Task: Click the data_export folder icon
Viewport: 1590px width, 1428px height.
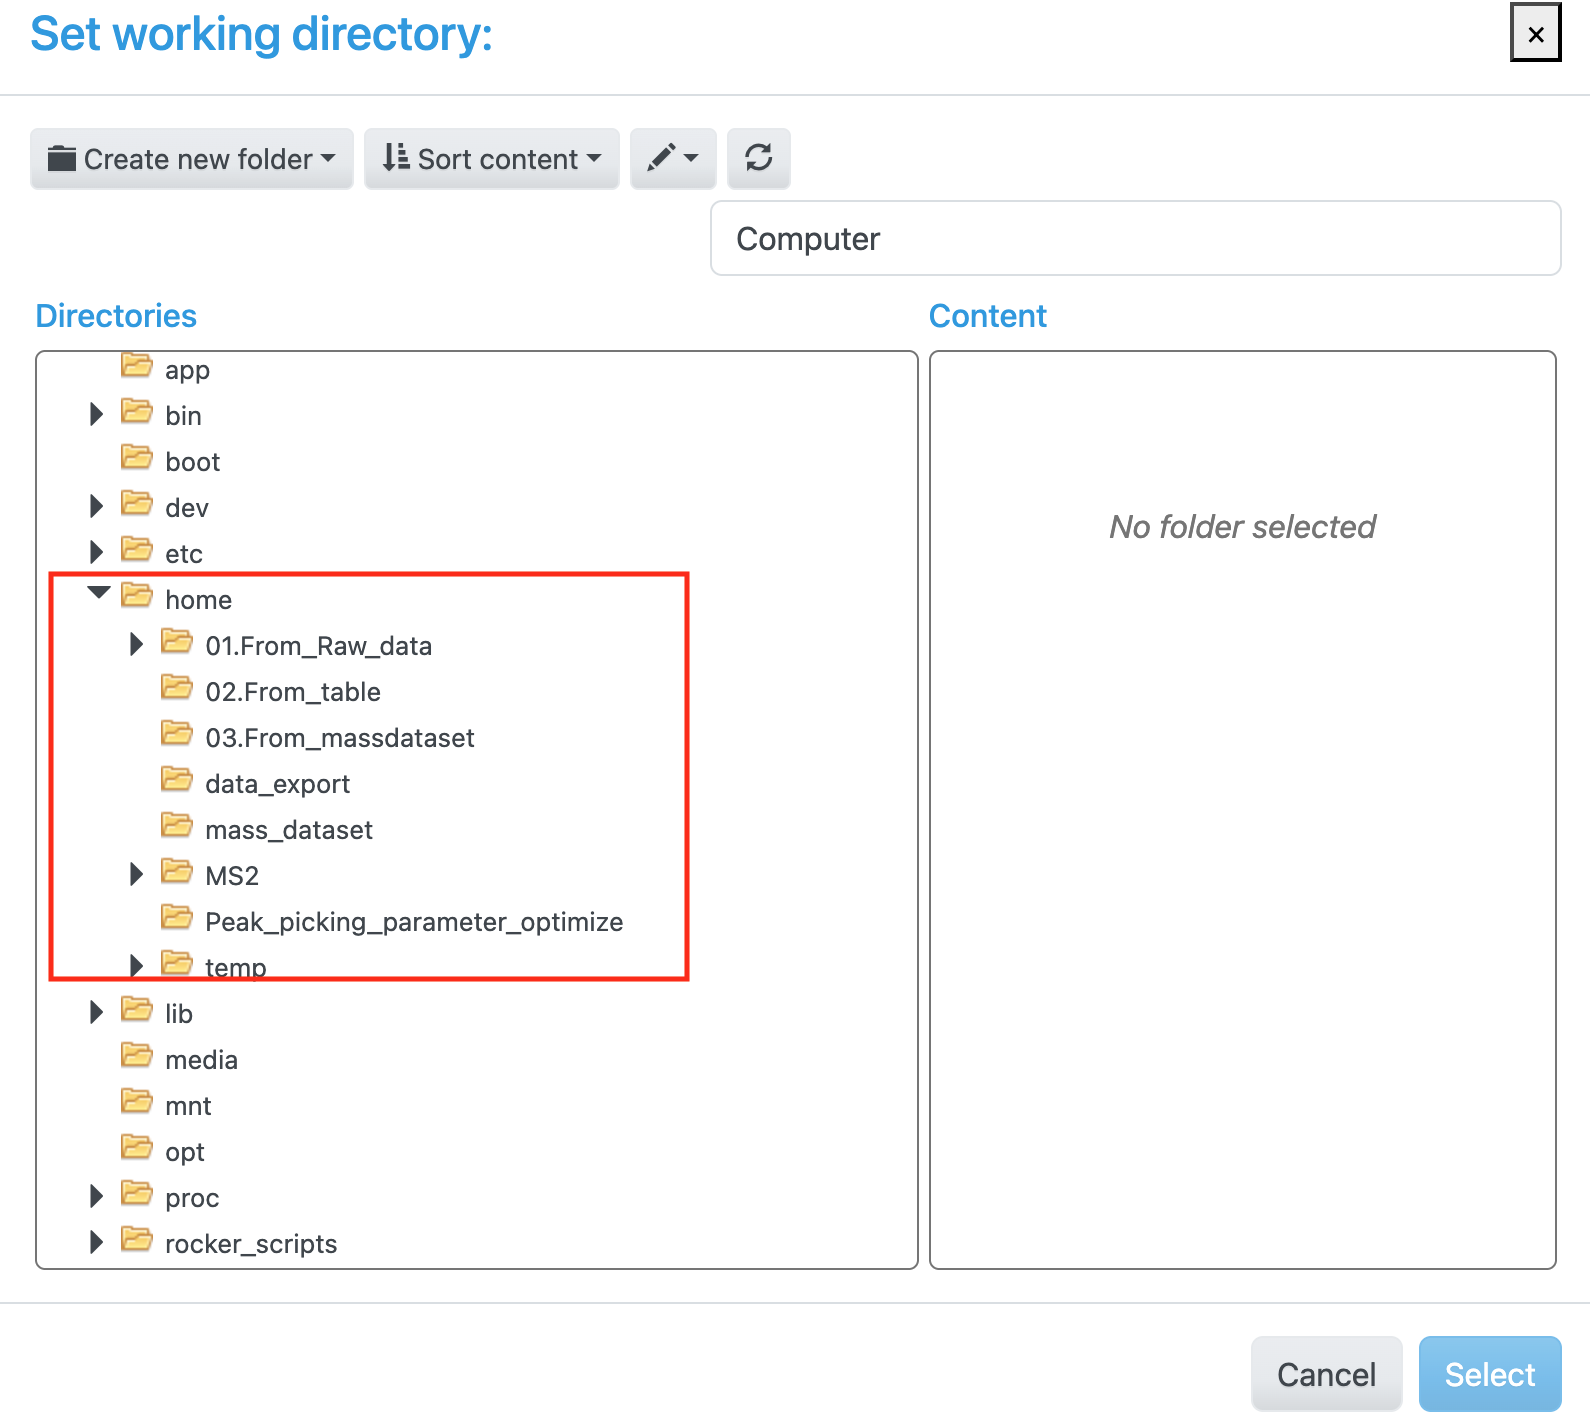Action: click(177, 780)
